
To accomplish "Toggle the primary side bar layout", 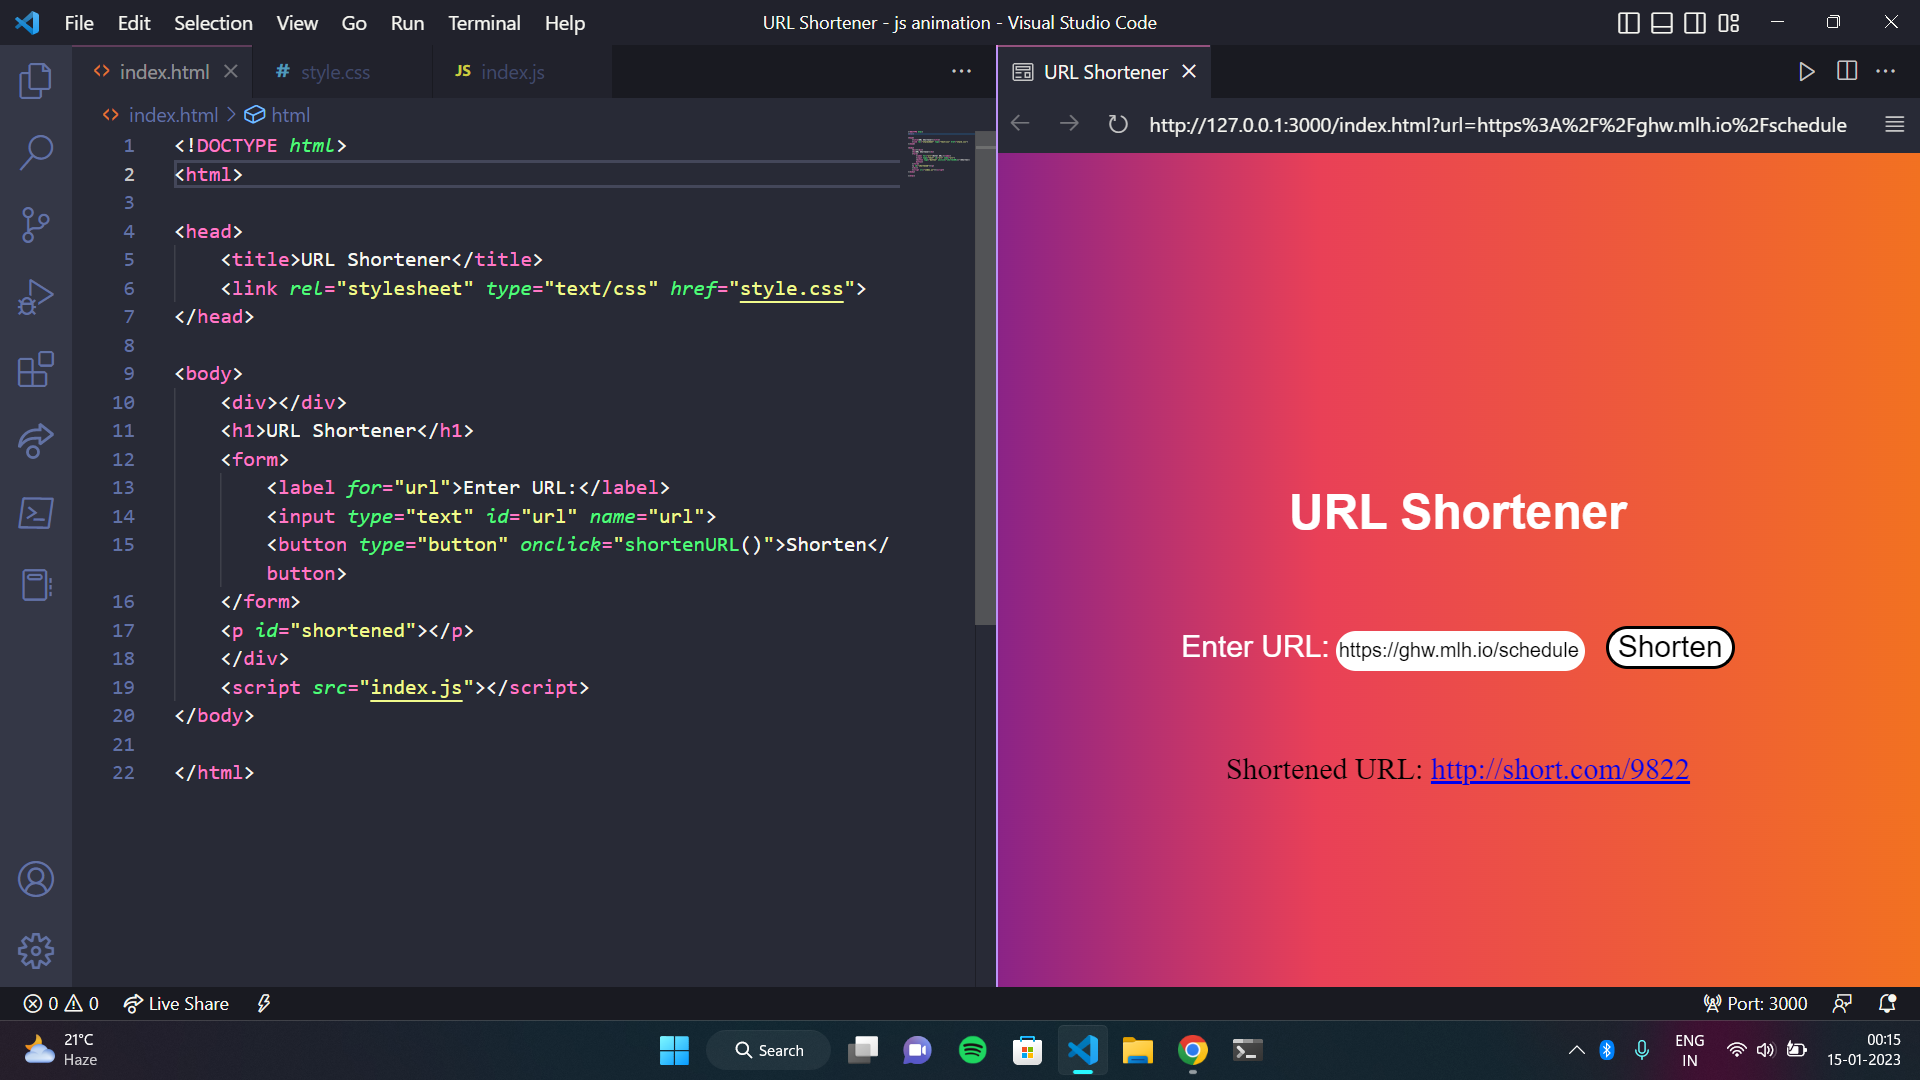I will 1628,23.
